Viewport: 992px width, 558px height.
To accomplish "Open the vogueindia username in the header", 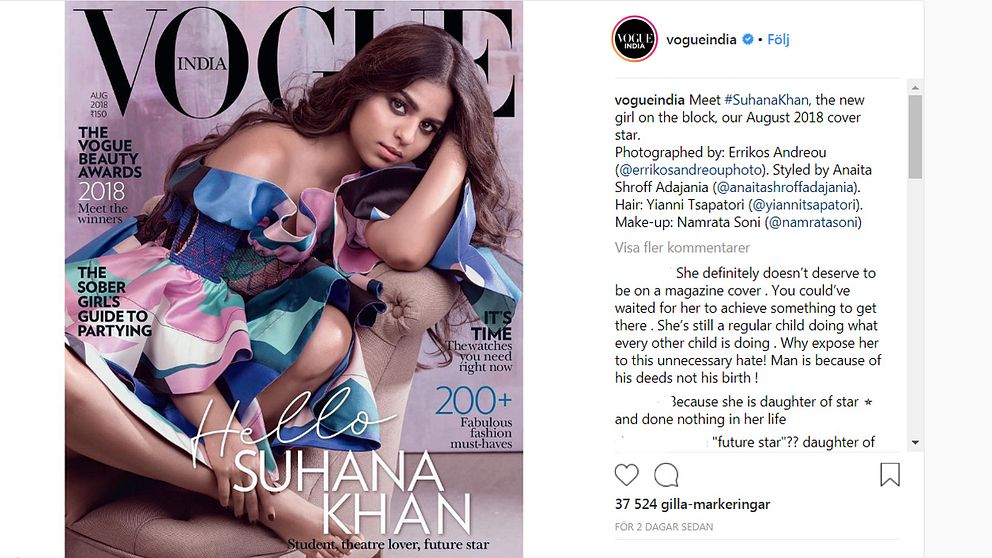I will click(x=701, y=39).
